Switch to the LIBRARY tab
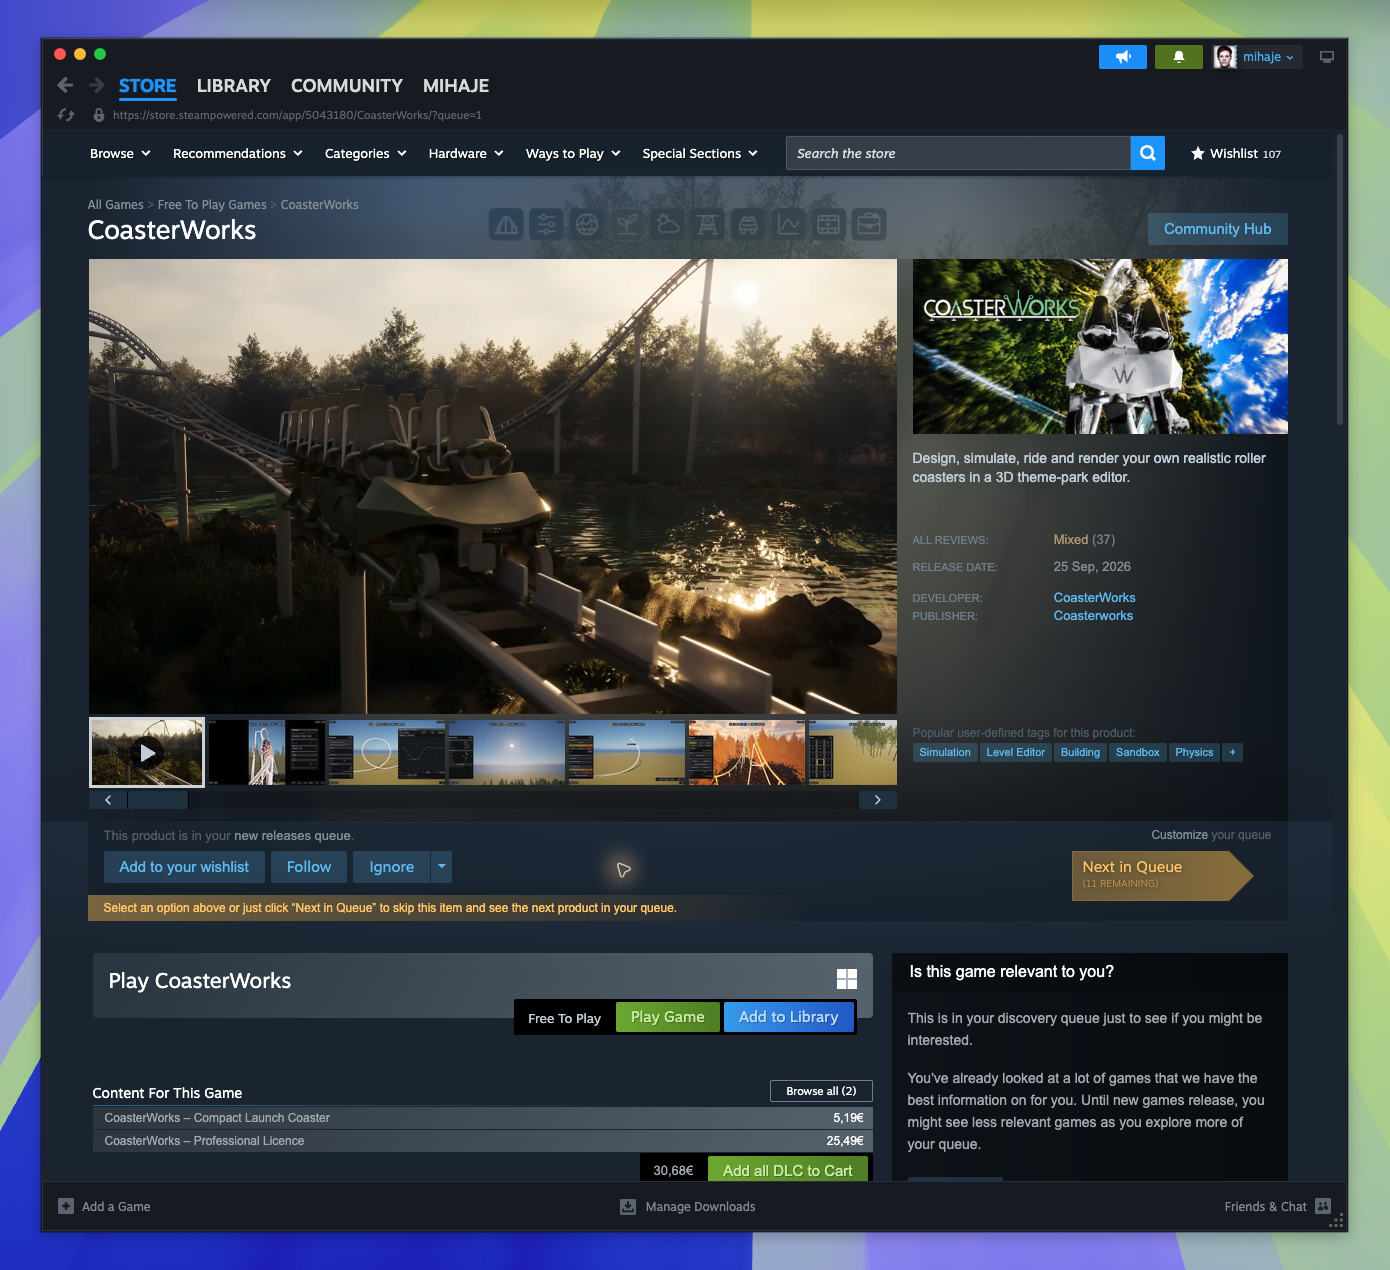 [234, 86]
